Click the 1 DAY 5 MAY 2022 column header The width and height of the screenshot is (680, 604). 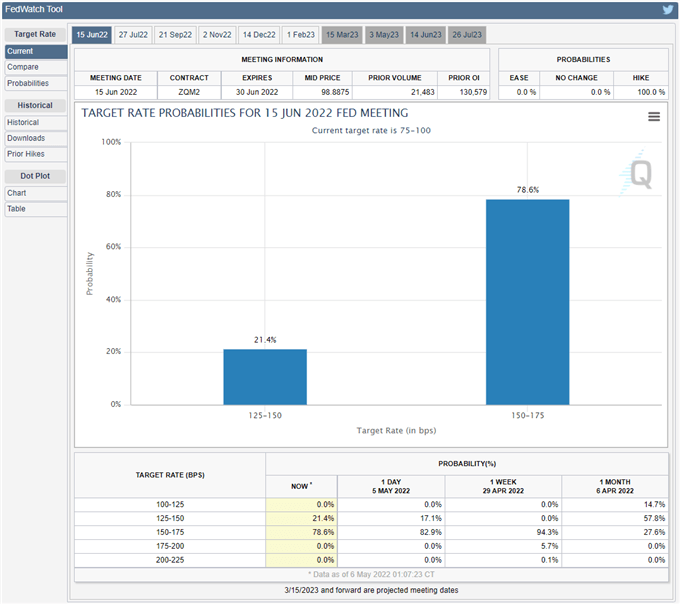pyautogui.click(x=391, y=486)
